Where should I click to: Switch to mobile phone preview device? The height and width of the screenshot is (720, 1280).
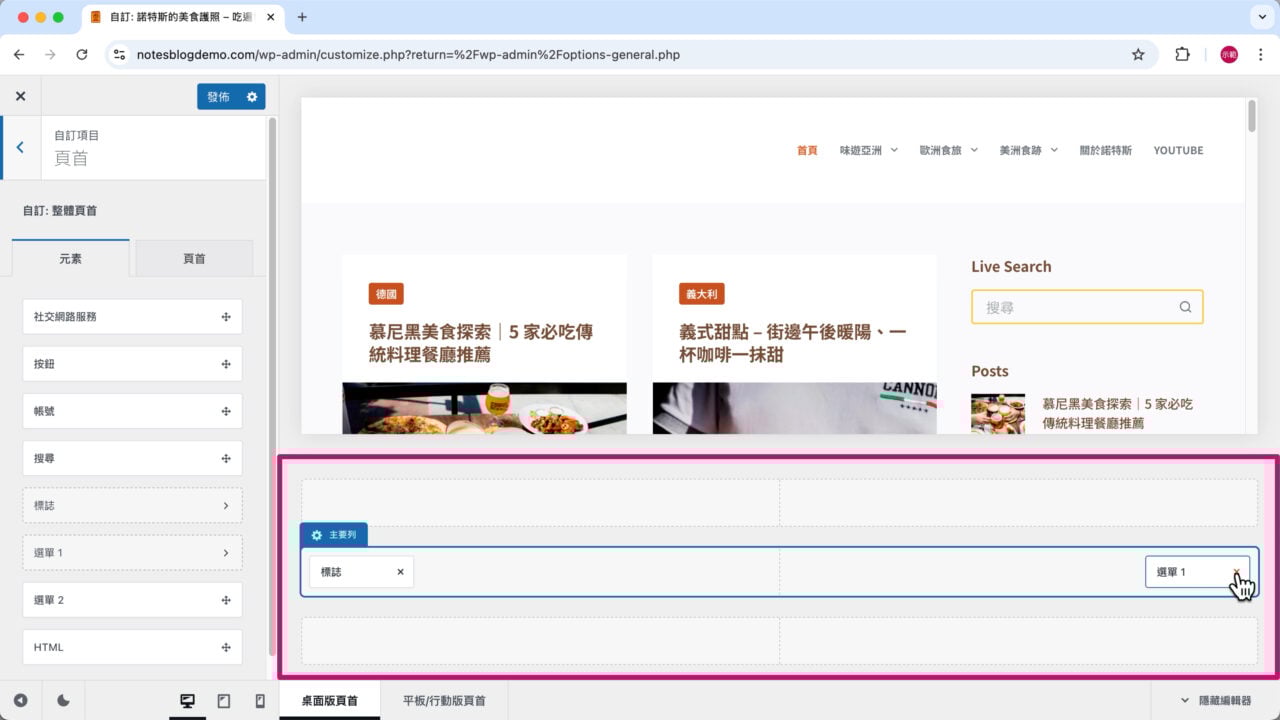point(260,701)
